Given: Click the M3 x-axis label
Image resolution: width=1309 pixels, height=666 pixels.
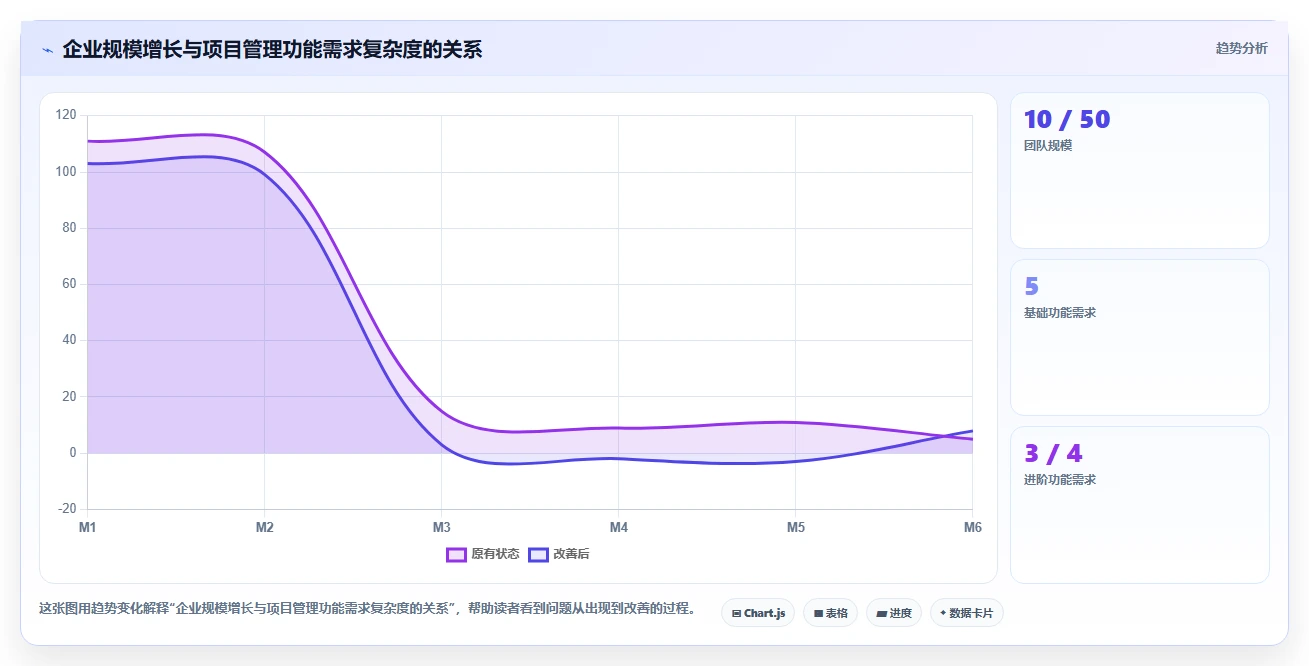Looking at the screenshot, I should coord(441,527).
